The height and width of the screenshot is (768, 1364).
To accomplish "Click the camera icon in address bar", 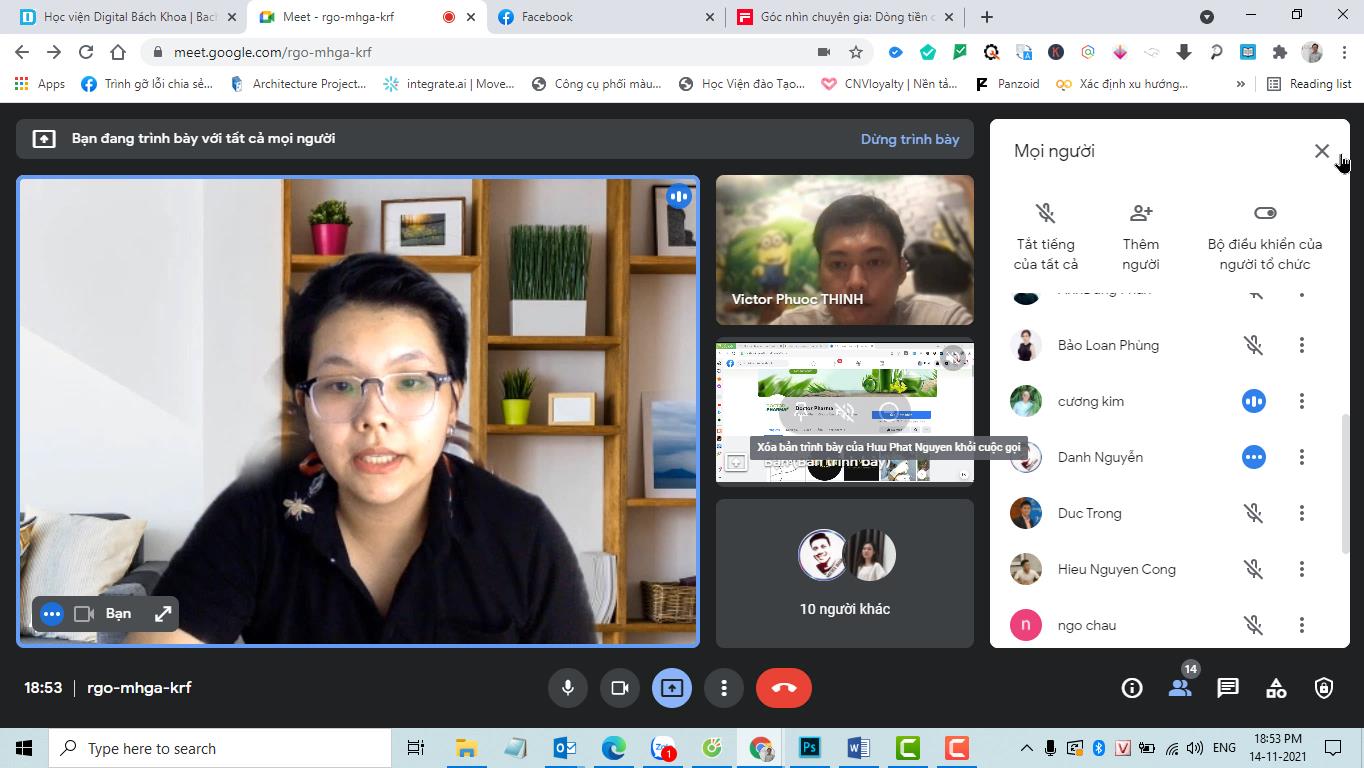I will [x=824, y=52].
